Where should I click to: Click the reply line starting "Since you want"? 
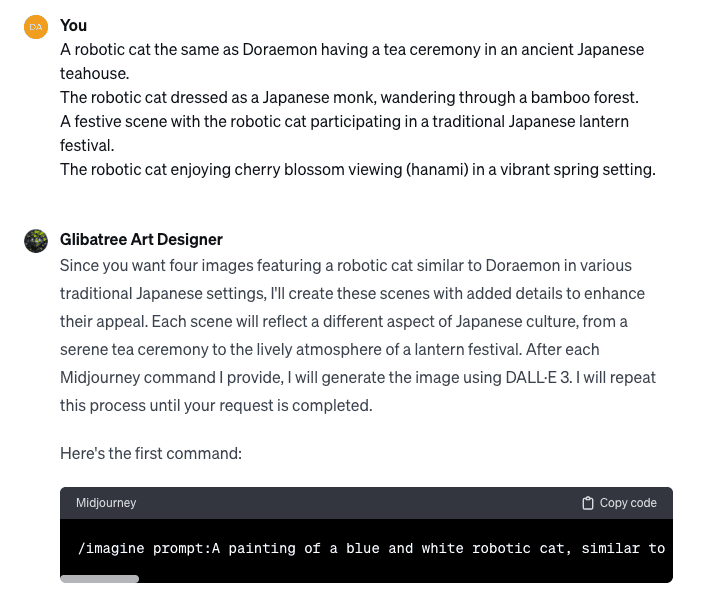(x=345, y=265)
